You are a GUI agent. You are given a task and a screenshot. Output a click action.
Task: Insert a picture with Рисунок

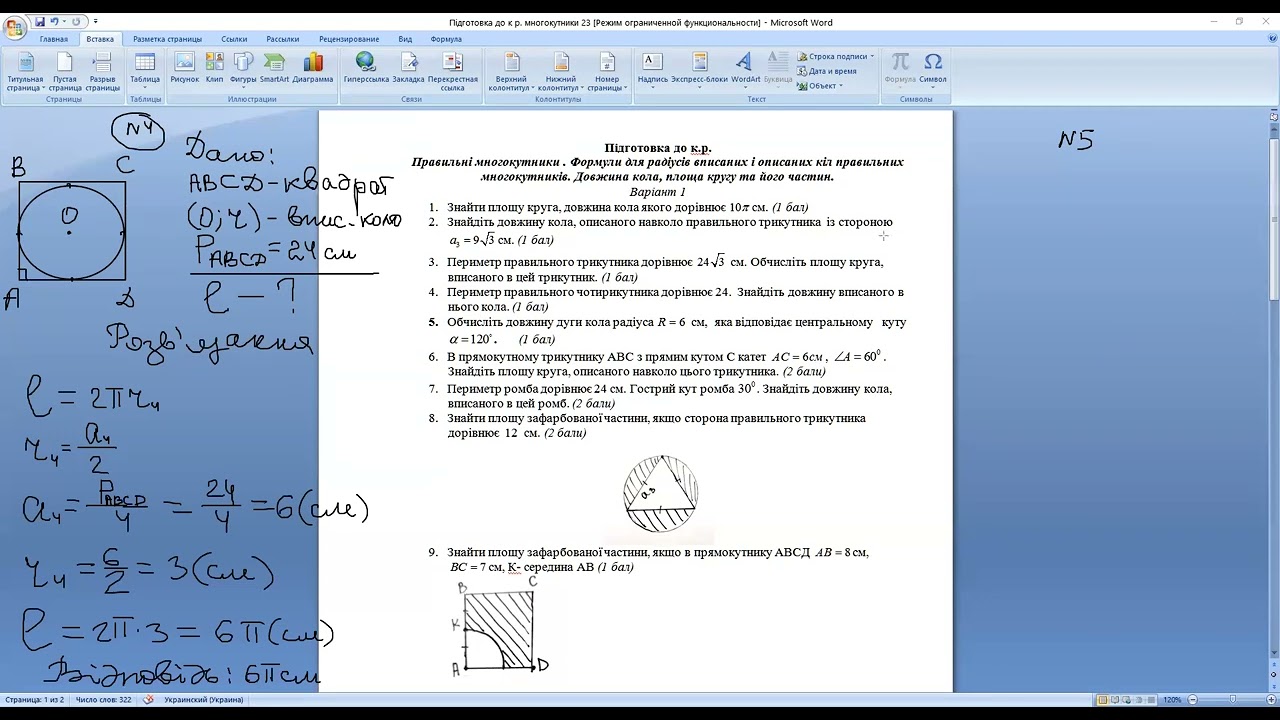[x=185, y=68]
